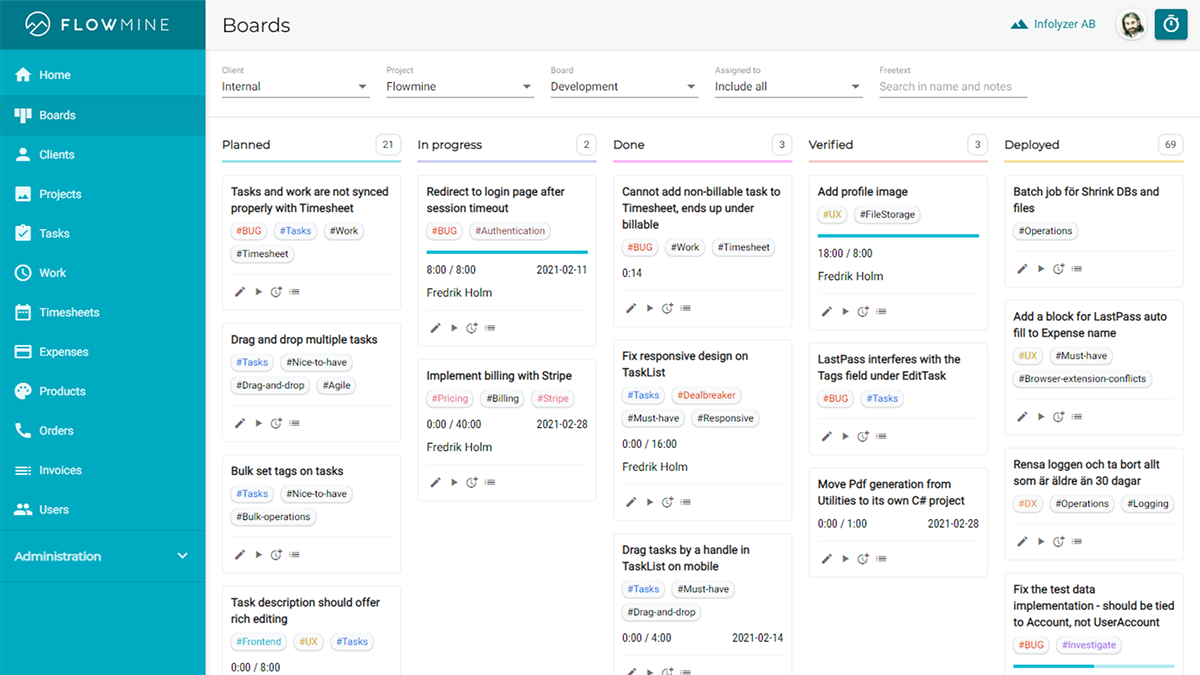
Task: Click the Flowmine logo
Action: tap(98, 24)
